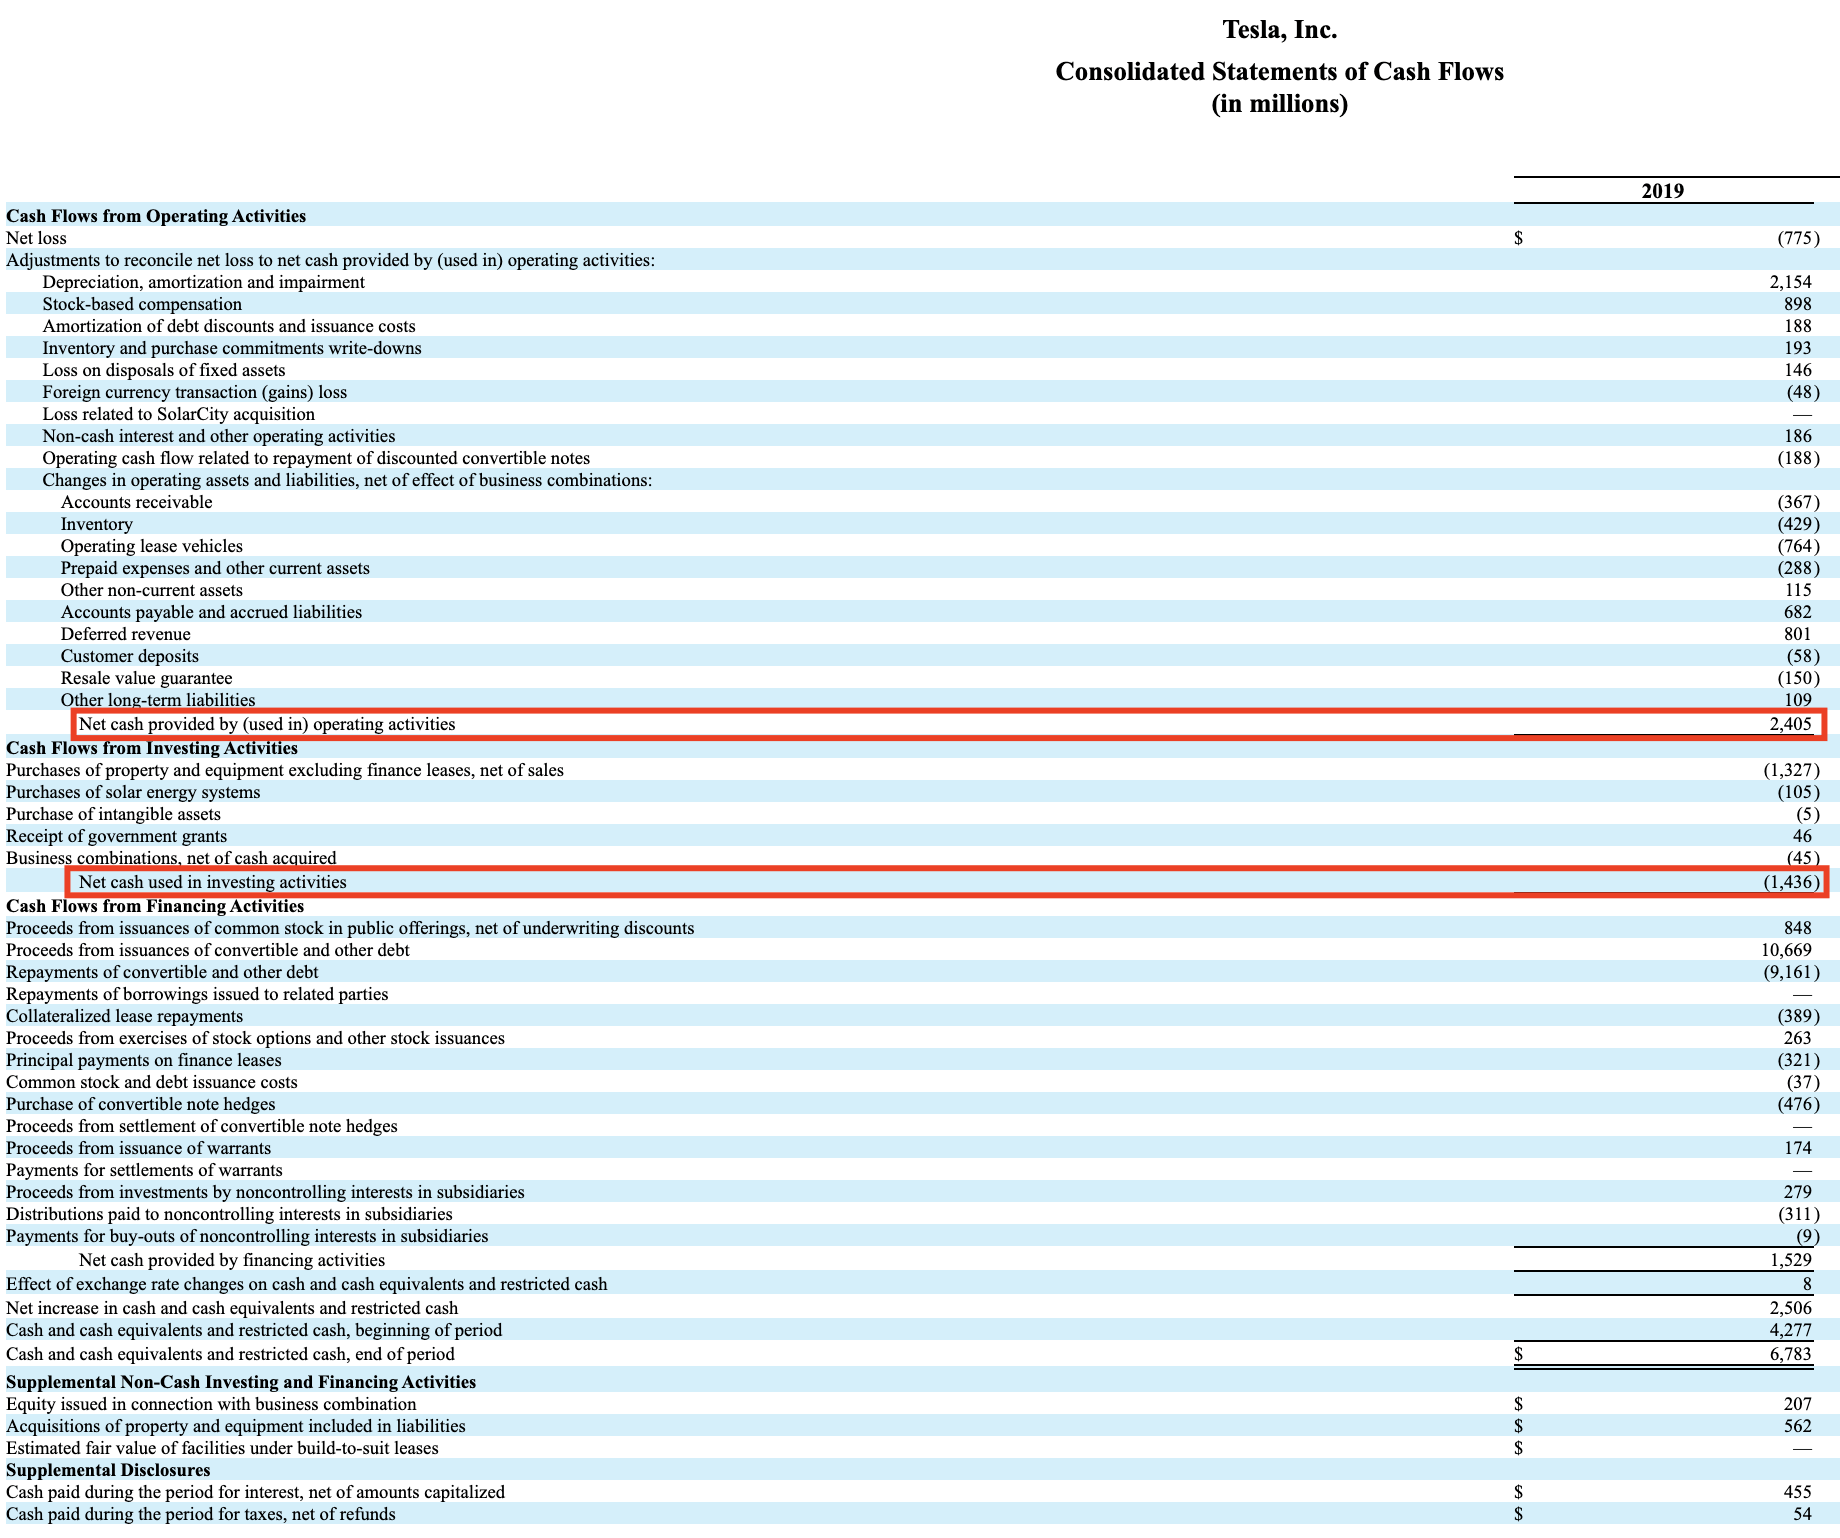The height and width of the screenshot is (1538, 1840).
Task: Click warrants issuance value 174
Action: (1797, 1148)
